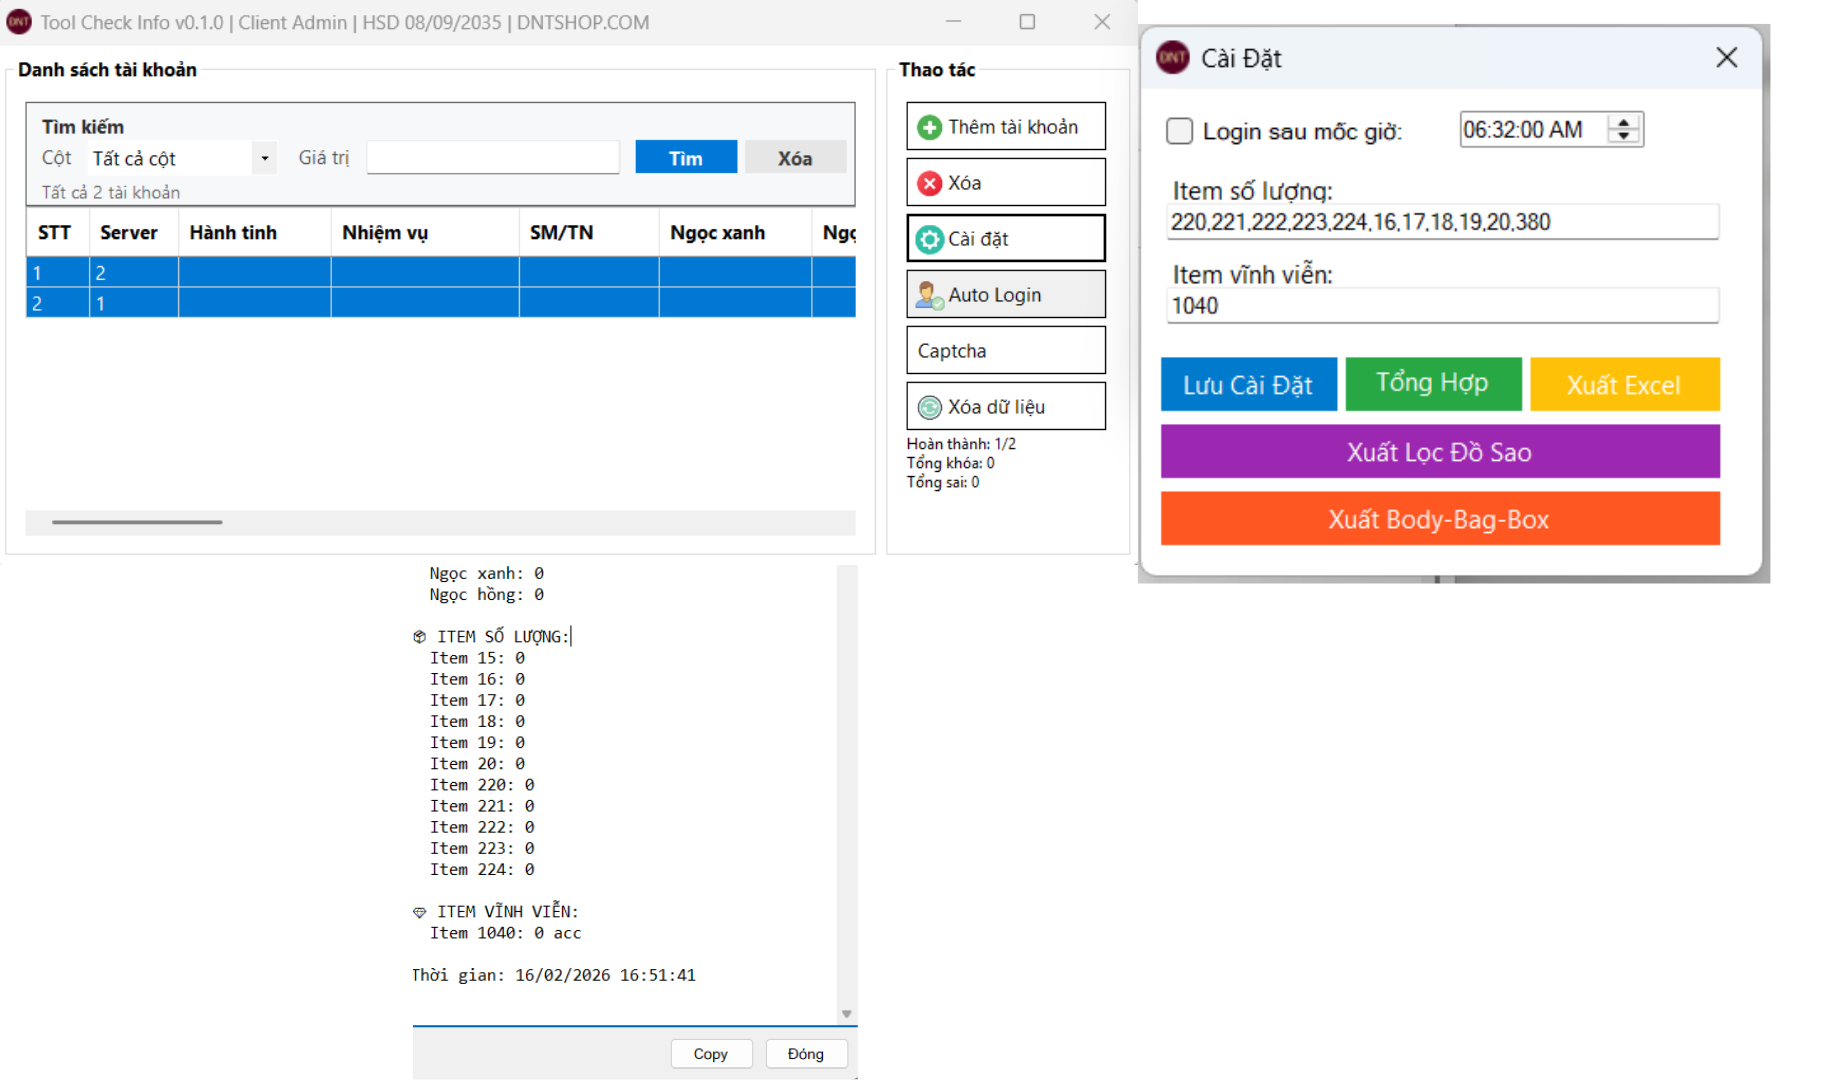Image resolution: width=1841 pixels, height=1080 pixels.
Task: Increase time with the up stepper arrow
Action: coord(1624,123)
